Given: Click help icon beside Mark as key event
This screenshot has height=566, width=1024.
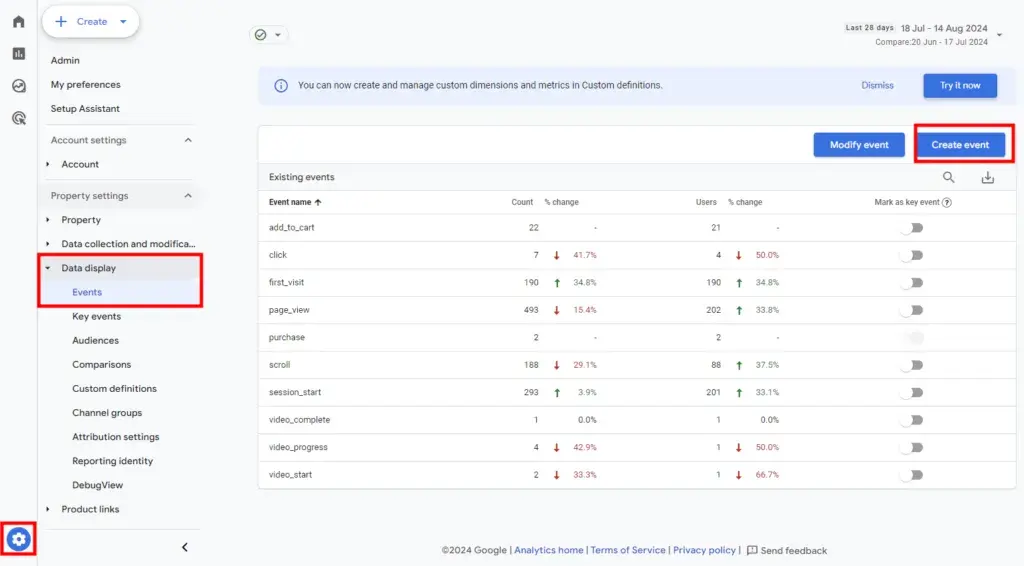Looking at the screenshot, I should [x=946, y=202].
